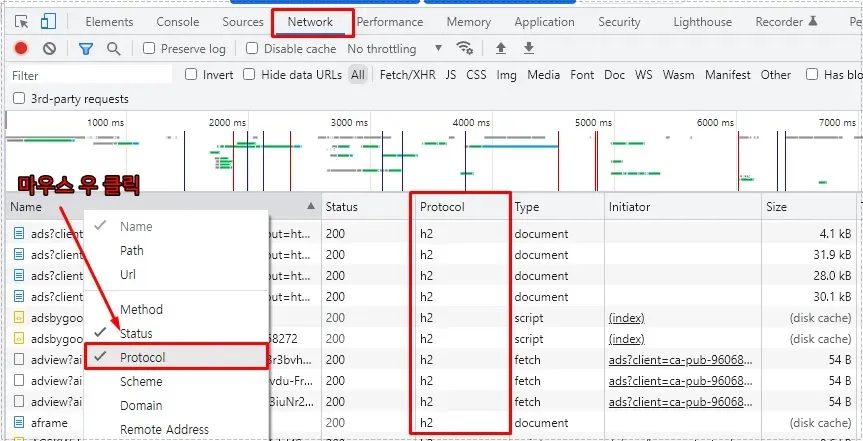The image size is (863, 441).
Task: Click Name column sort arrow
Action: click(311, 206)
